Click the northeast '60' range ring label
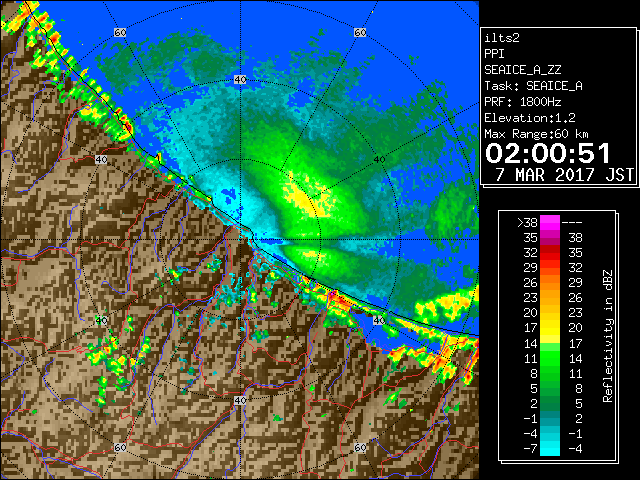Screen dimensions: 640x480 click(360, 32)
